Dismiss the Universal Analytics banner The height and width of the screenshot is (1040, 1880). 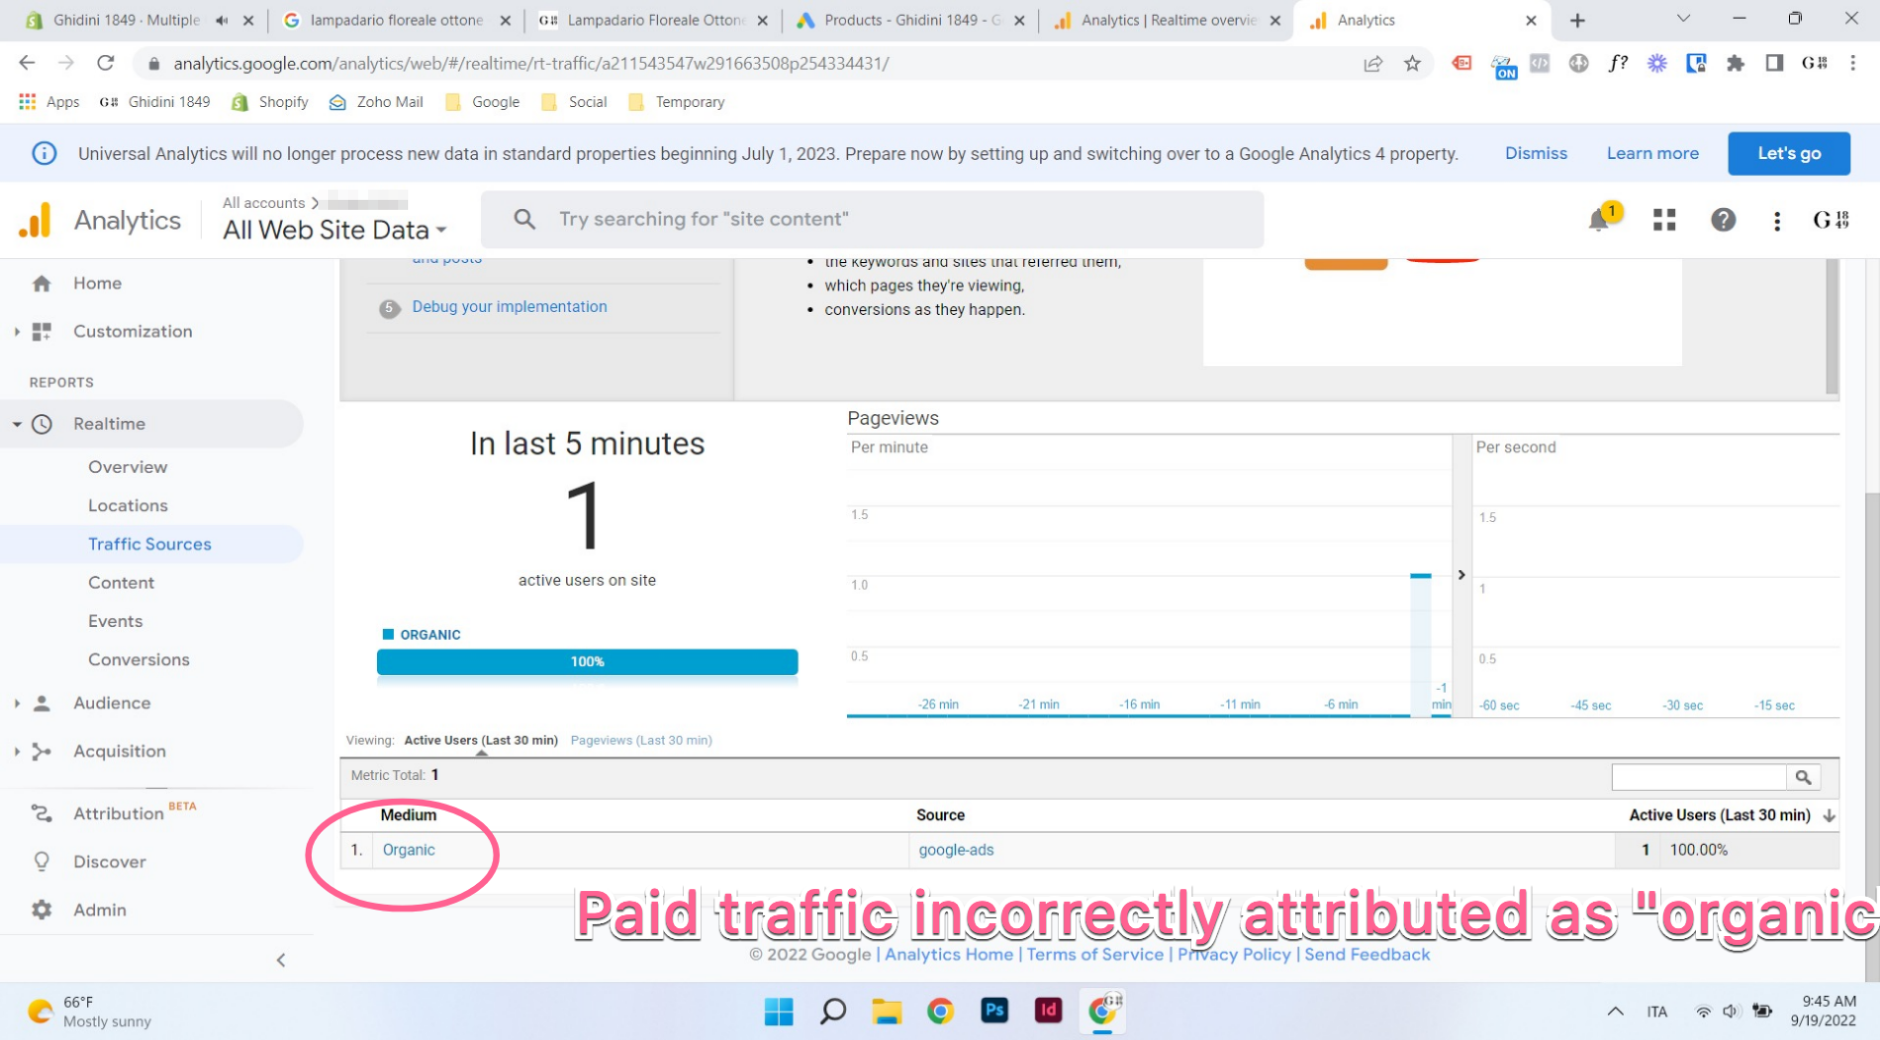pyautogui.click(x=1536, y=153)
